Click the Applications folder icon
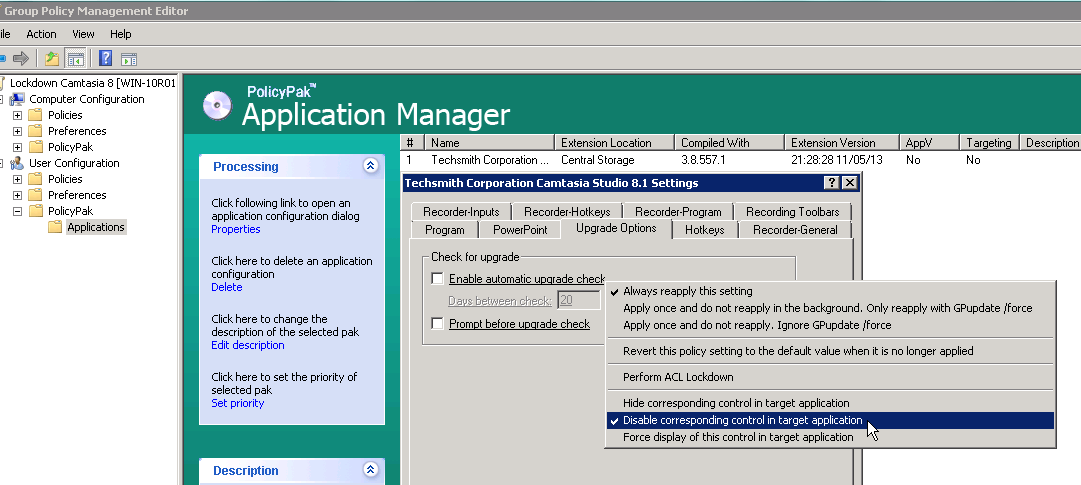The height and width of the screenshot is (485, 1081). (55, 227)
